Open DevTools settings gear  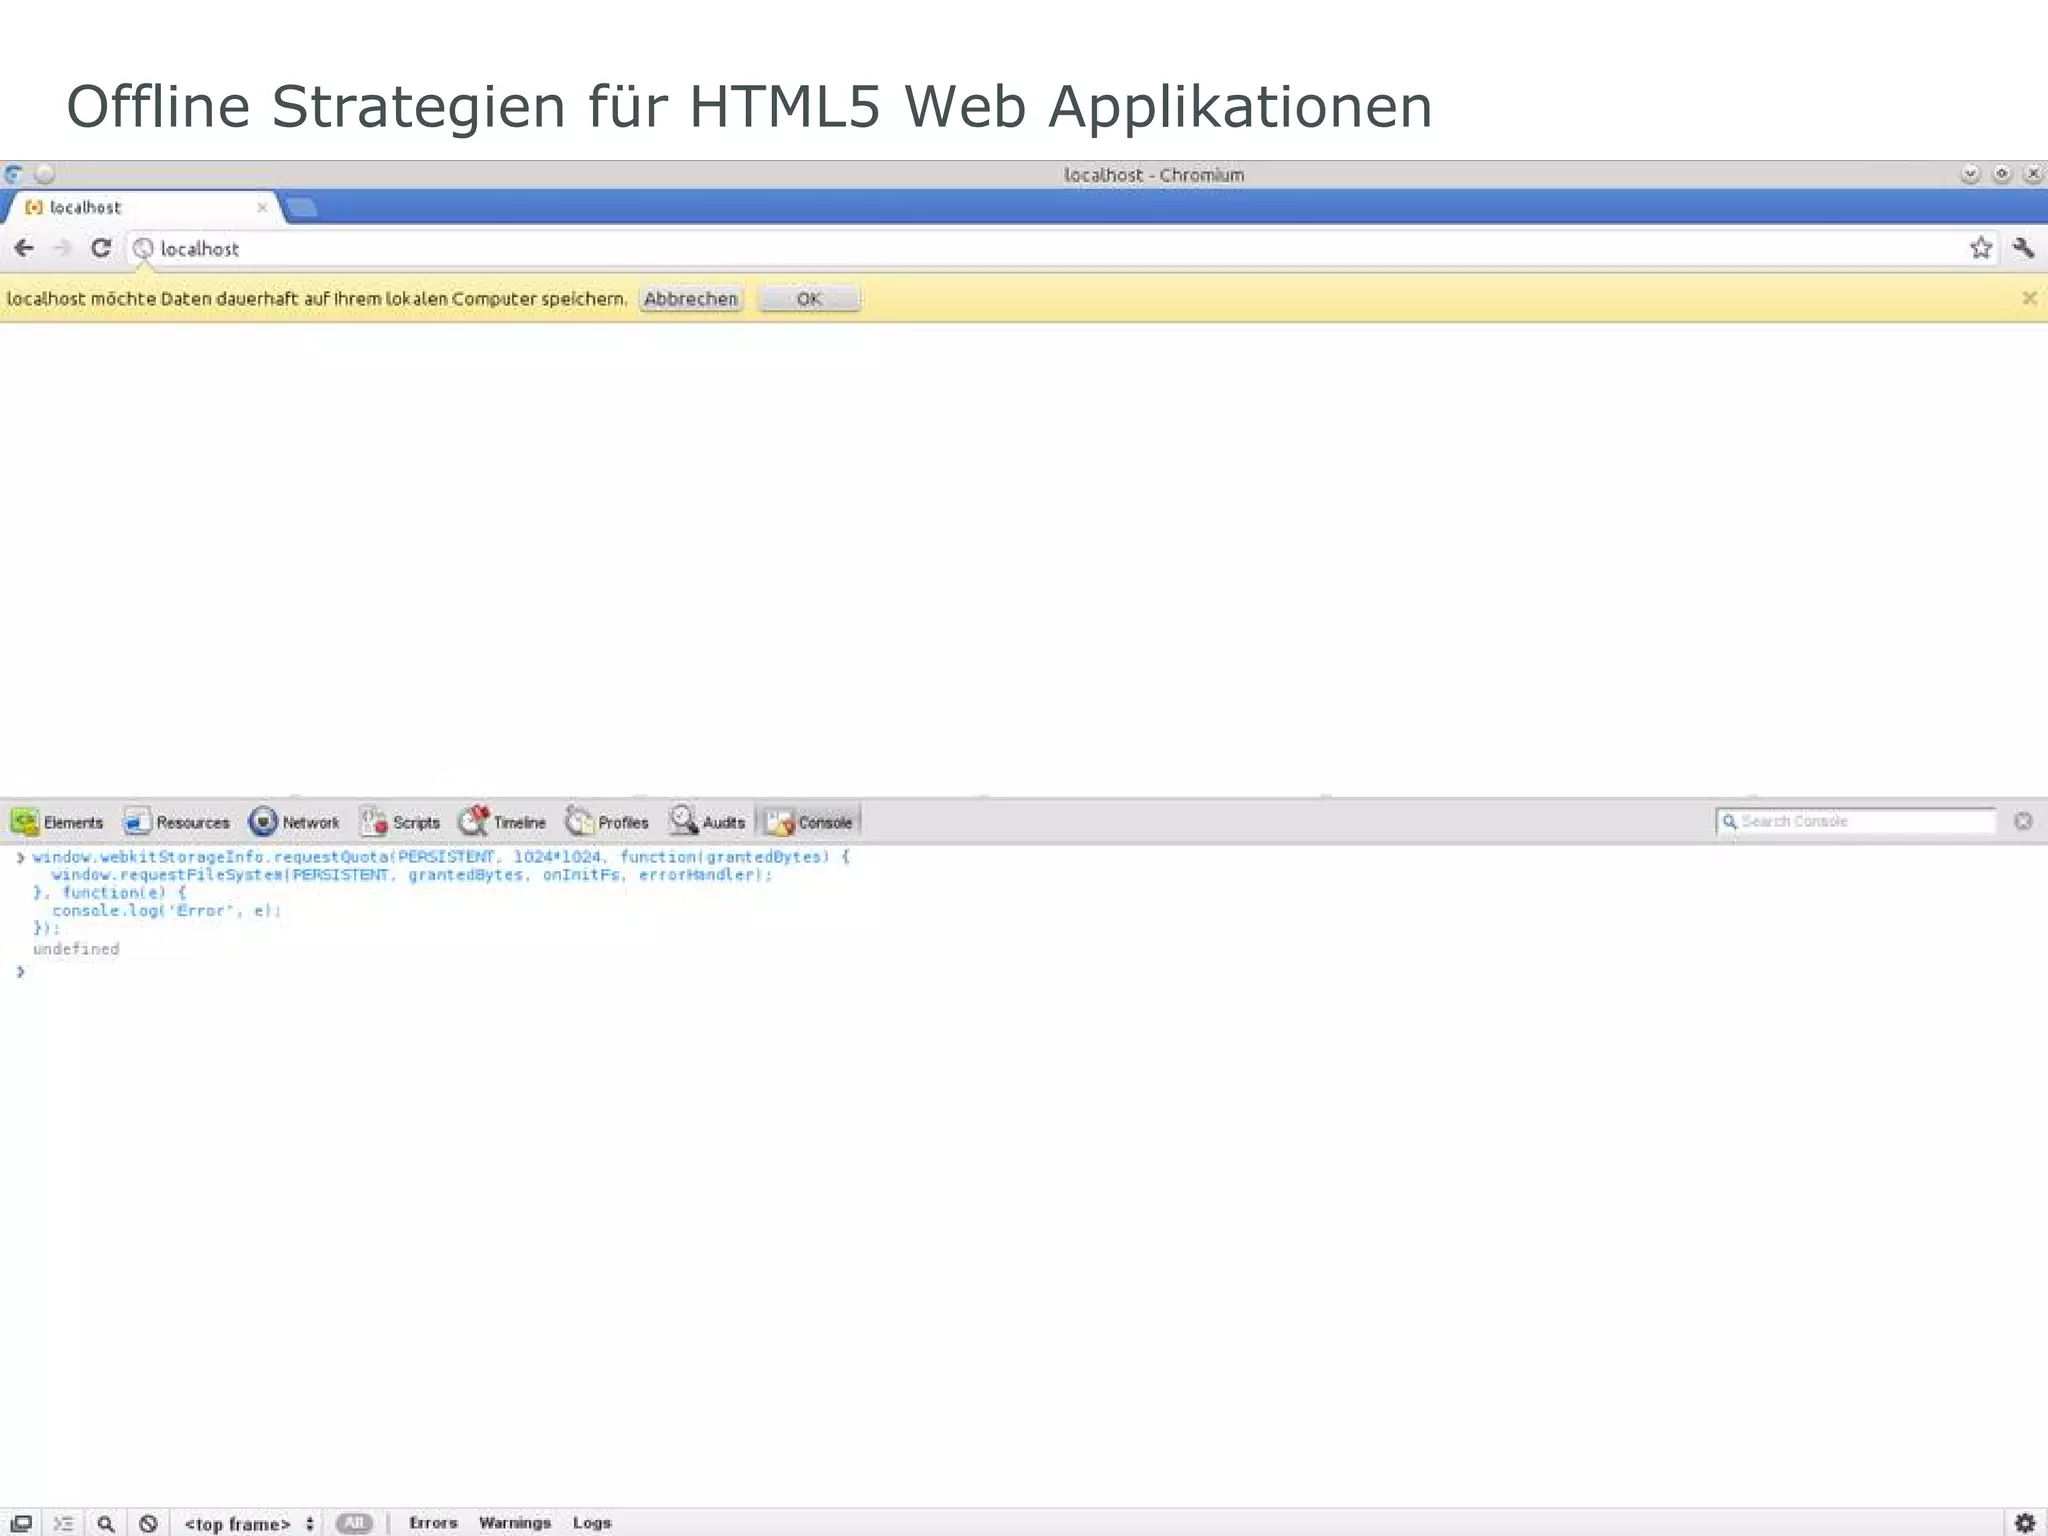(x=2025, y=1522)
